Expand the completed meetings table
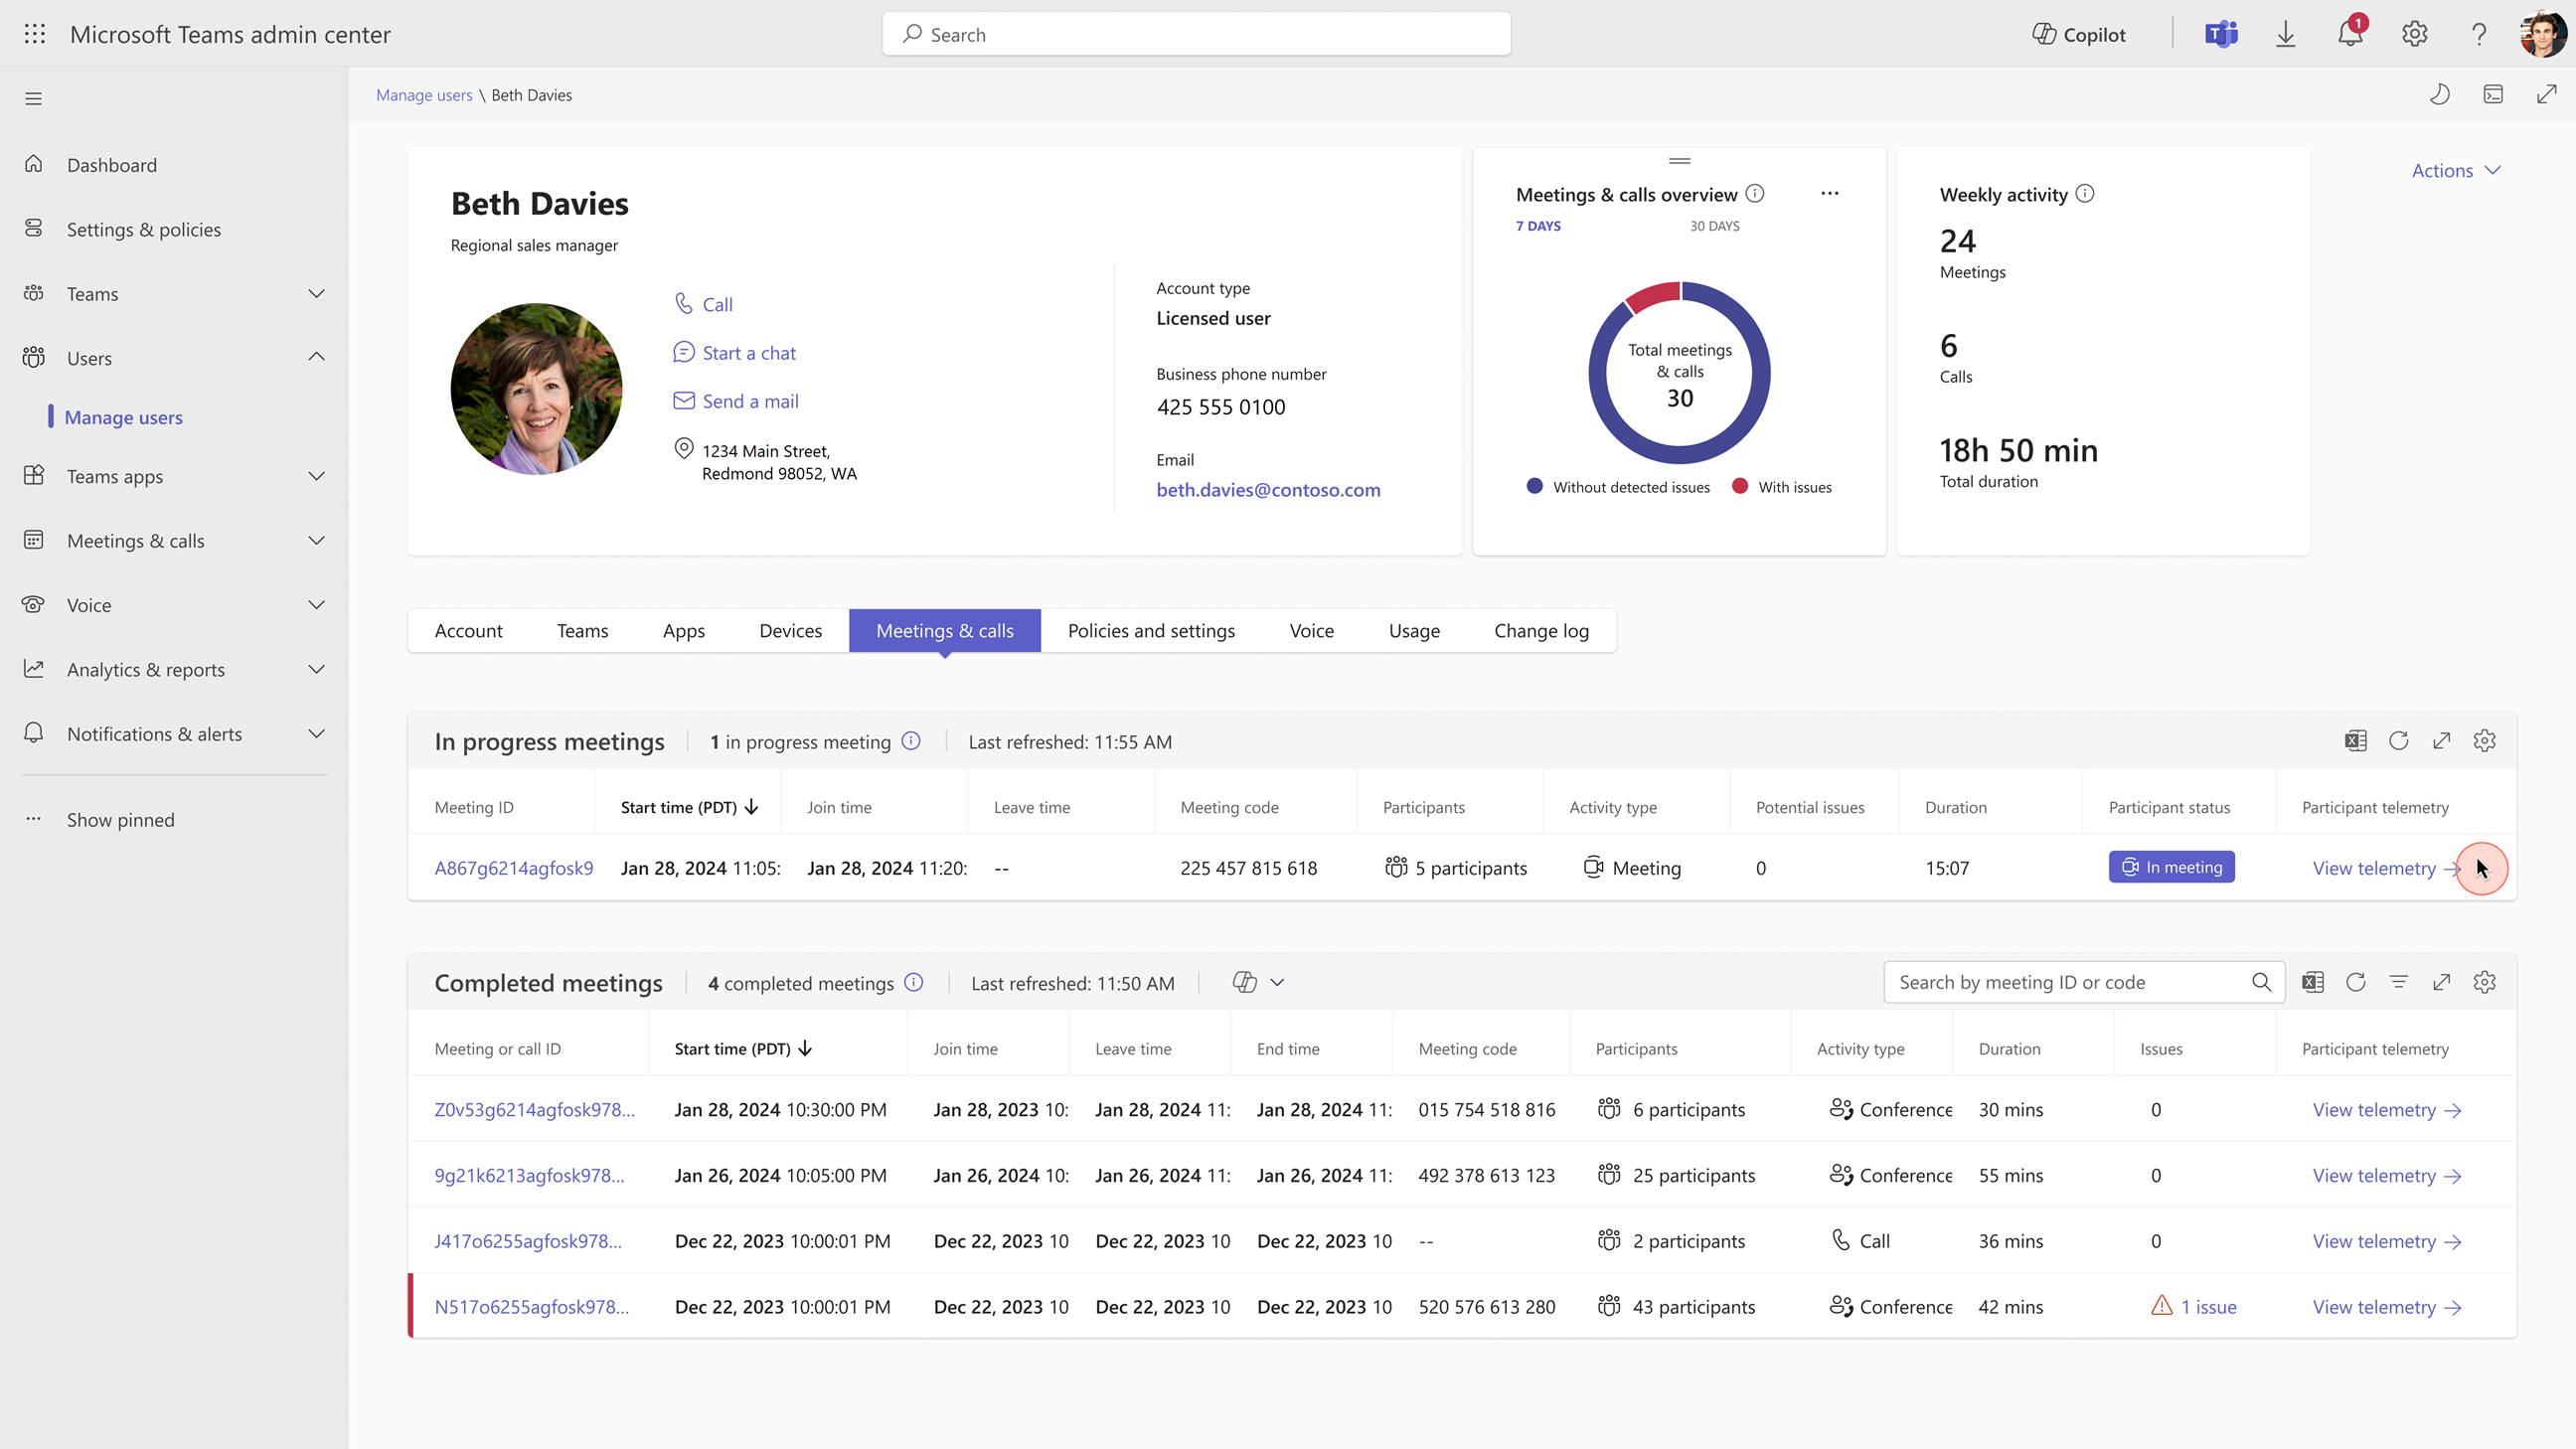The width and height of the screenshot is (2576, 1449). pyautogui.click(x=2441, y=982)
